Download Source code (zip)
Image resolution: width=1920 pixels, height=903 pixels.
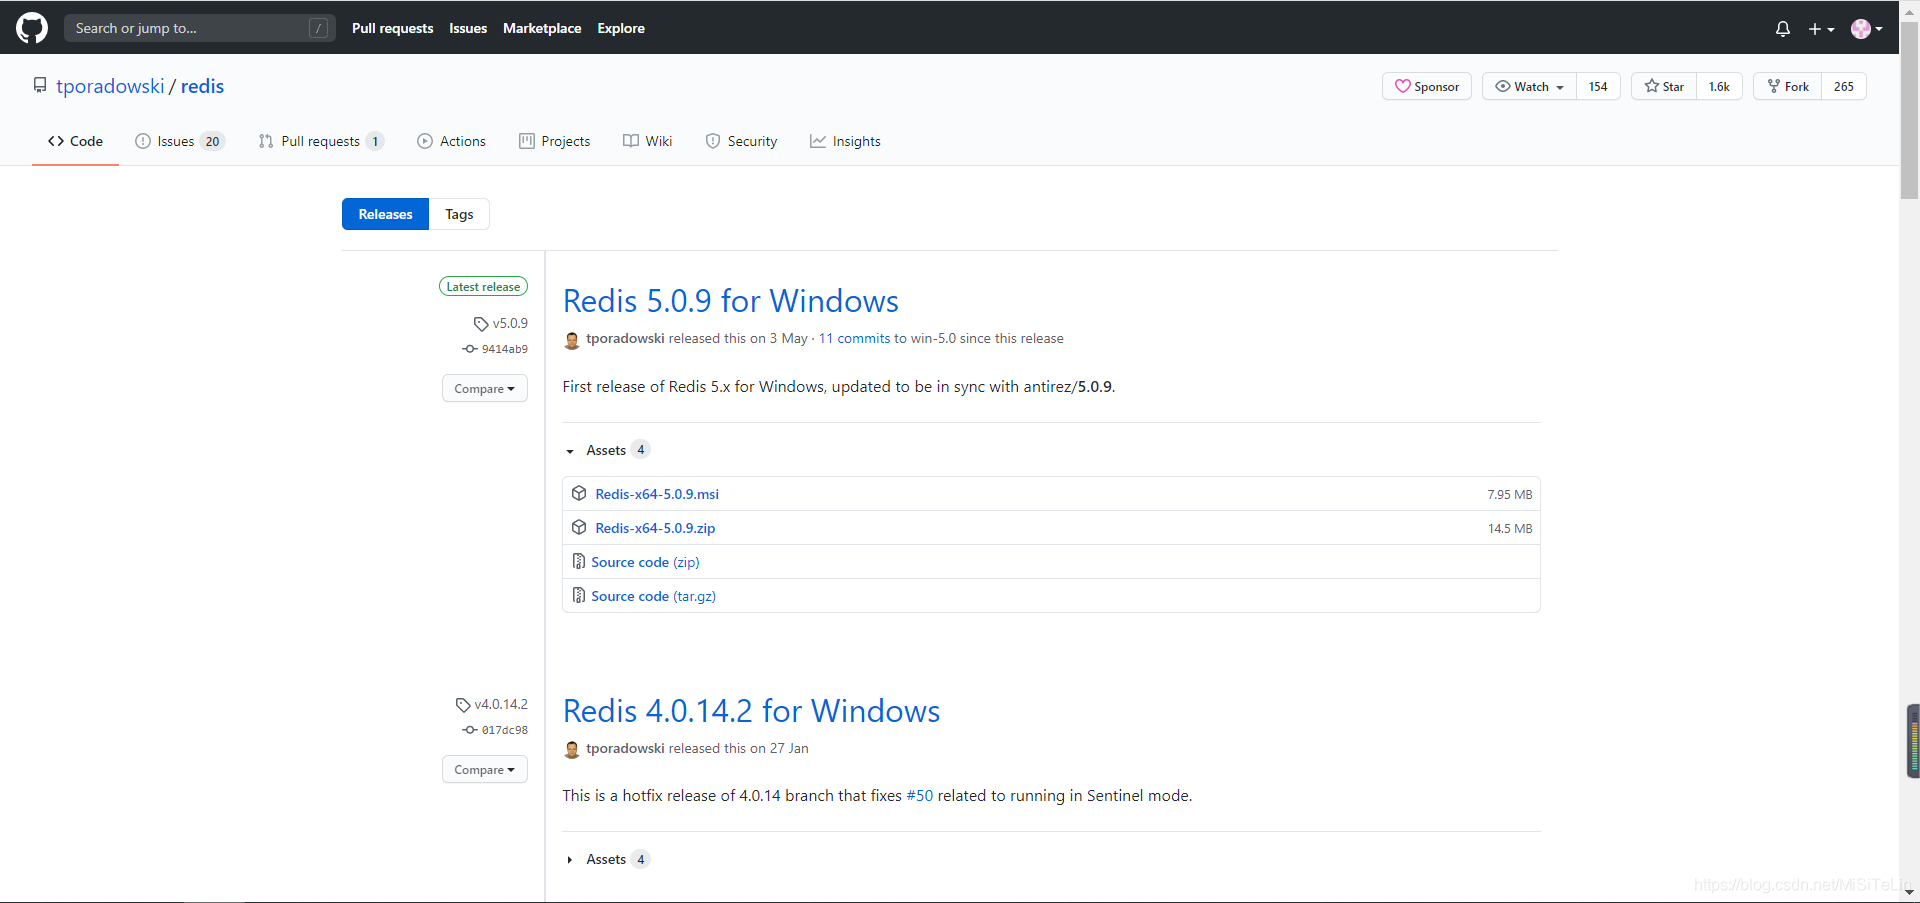(645, 562)
